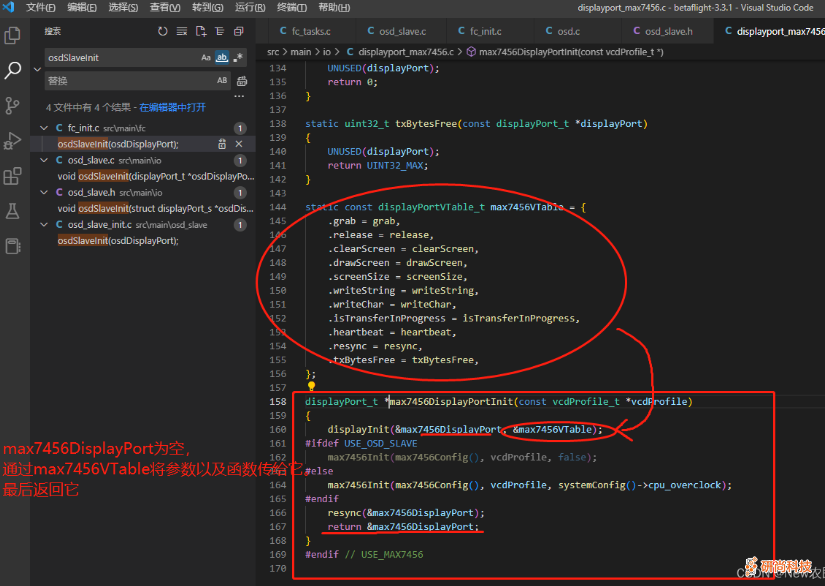
Task: Toggle Match Whole Word option
Action: (222, 58)
